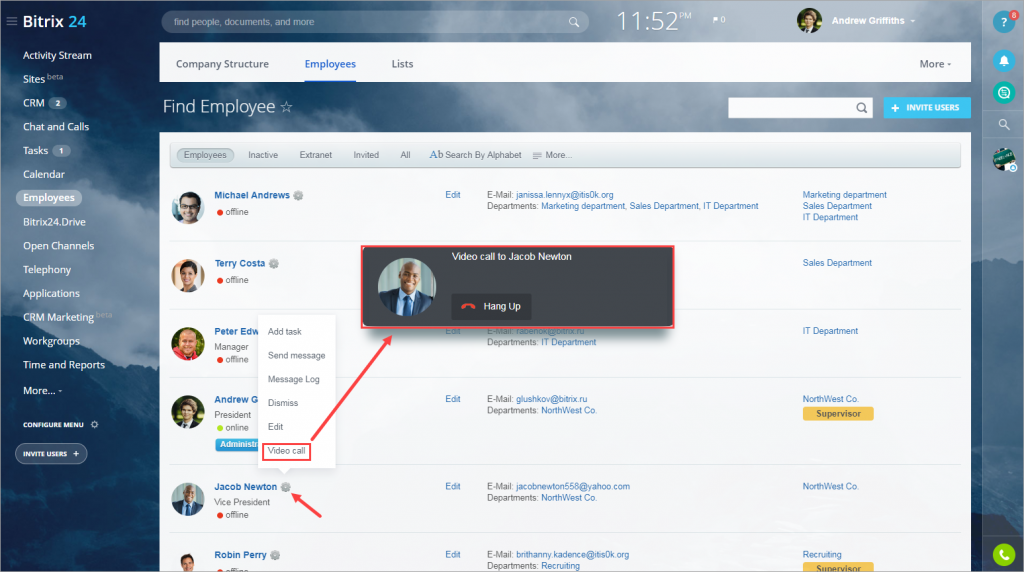The width and height of the screenshot is (1024, 572).
Task: Choose Message Log from context menu
Action: pos(294,379)
